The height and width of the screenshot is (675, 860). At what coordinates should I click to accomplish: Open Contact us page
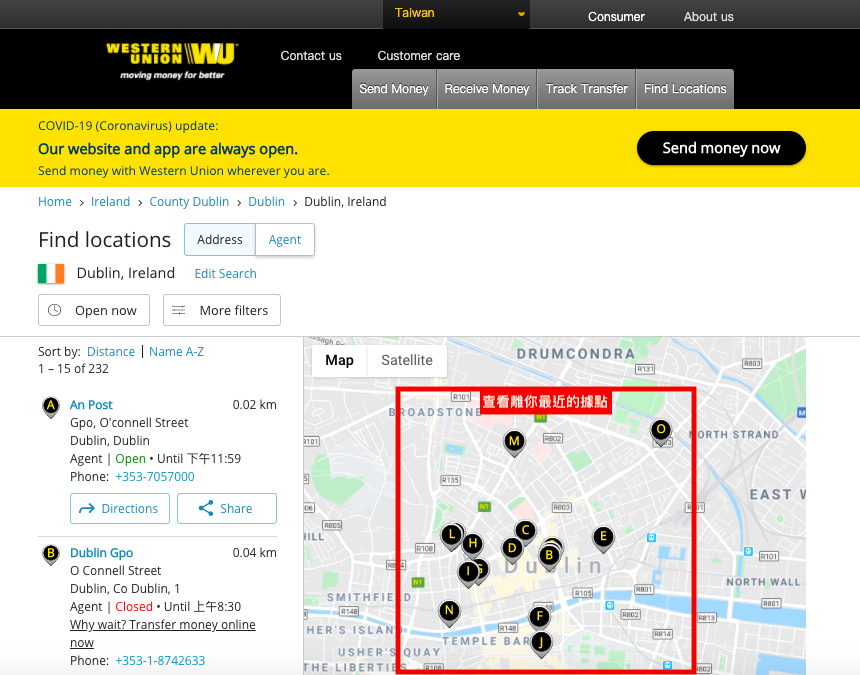(x=311, y=56)
